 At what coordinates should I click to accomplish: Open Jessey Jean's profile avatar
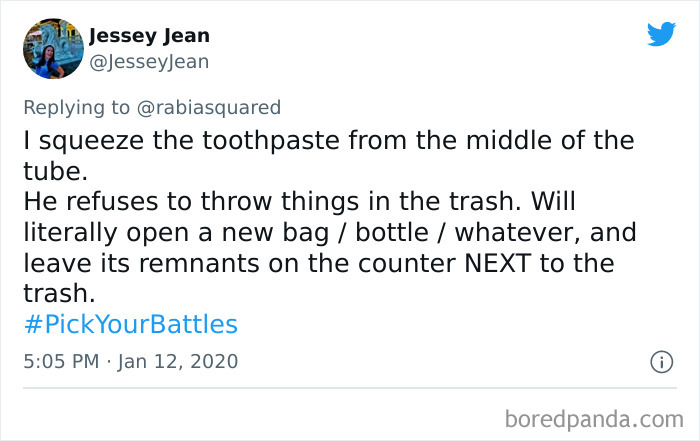(x=52, y=48)
